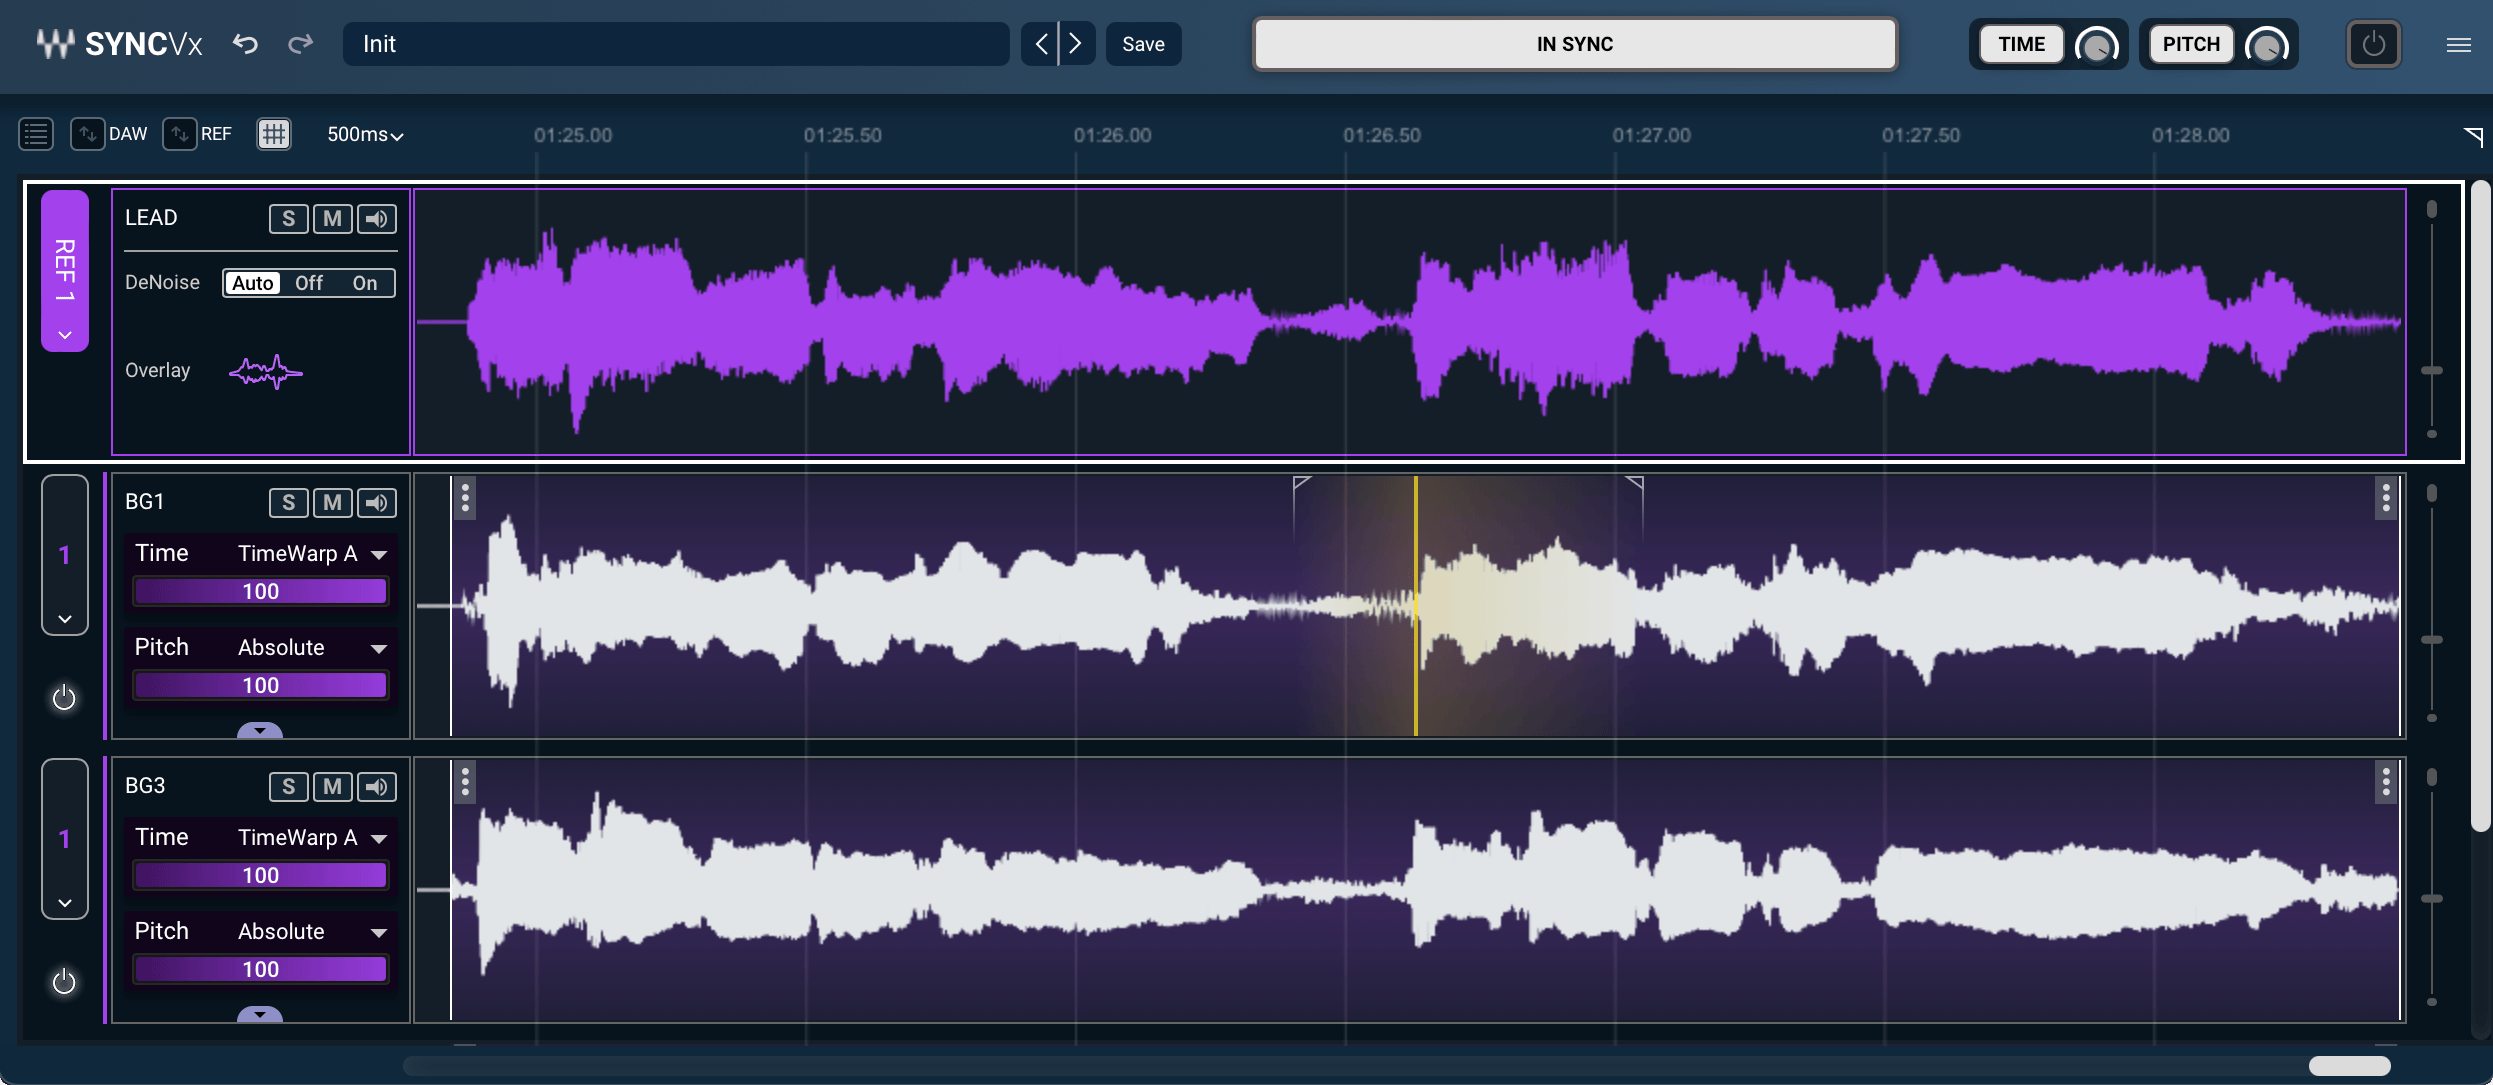Screen dimensions: 2493x1085
Task: Click the speaker icon on the LEAD track
Action: coord(376,218)
